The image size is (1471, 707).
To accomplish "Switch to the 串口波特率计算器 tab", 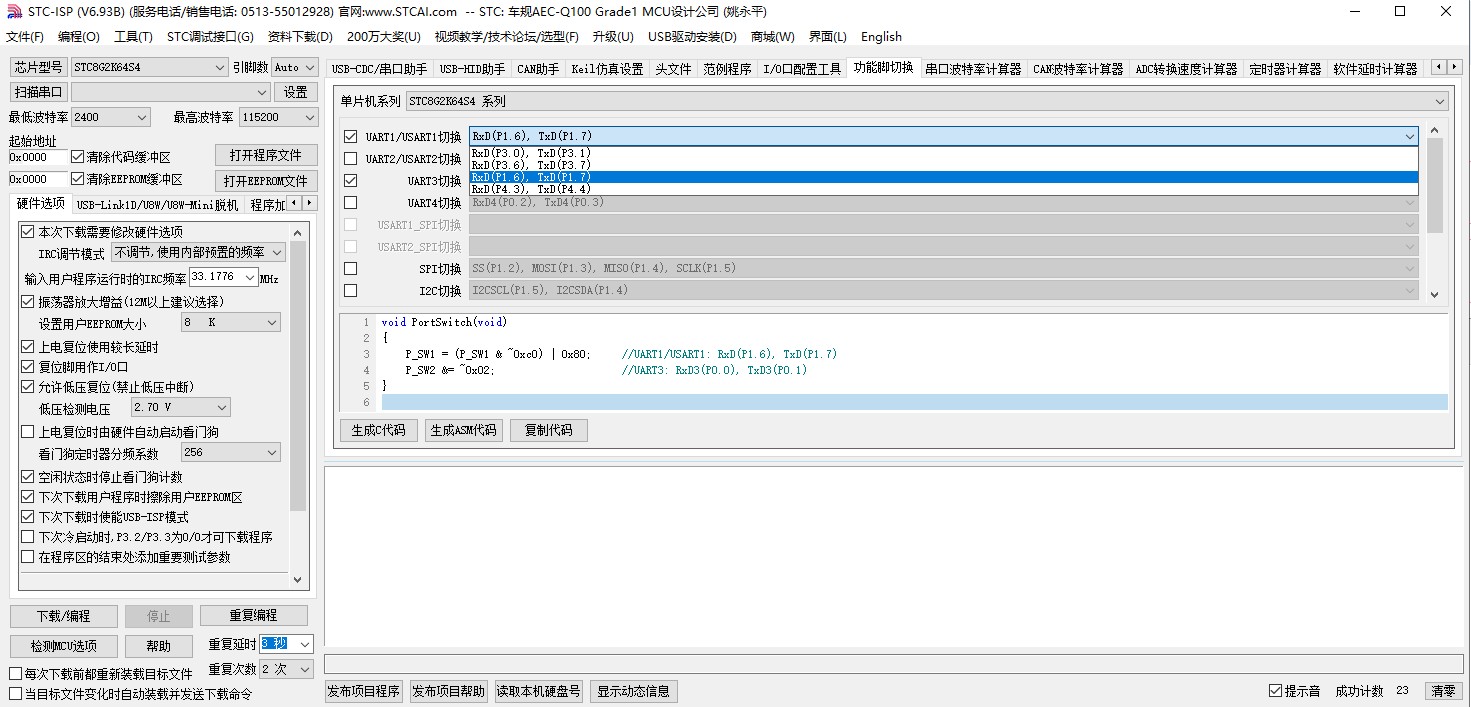I will click(973, 69).
